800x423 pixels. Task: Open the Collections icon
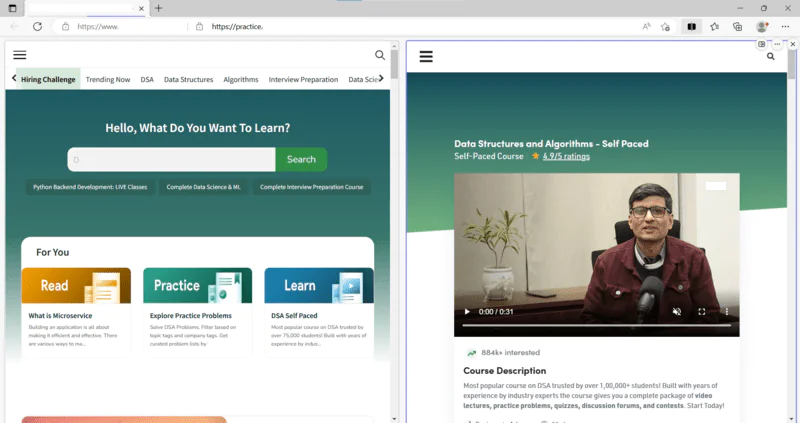[737, 27]
